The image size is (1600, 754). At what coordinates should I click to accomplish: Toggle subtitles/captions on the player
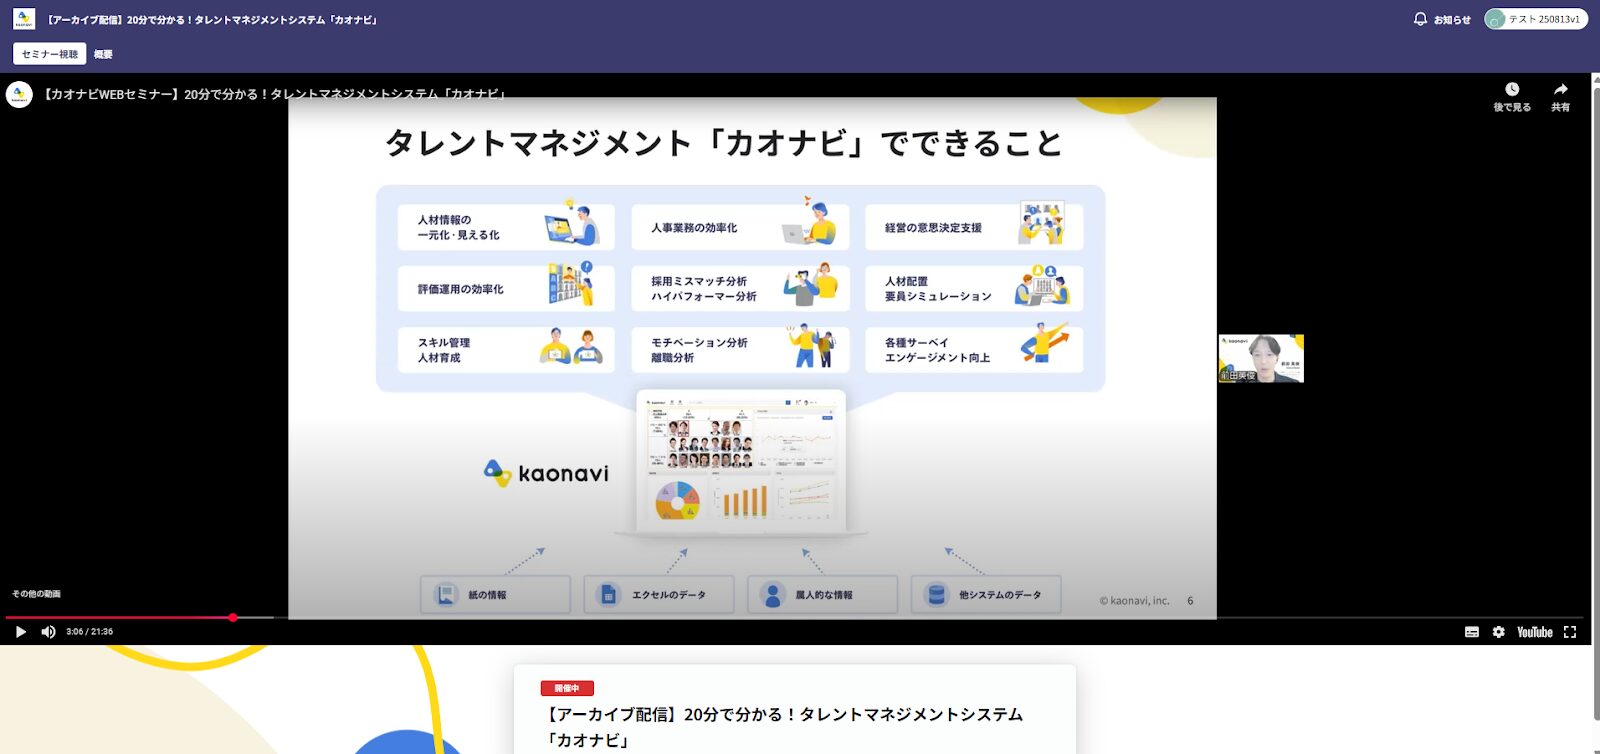(1471, 632)
